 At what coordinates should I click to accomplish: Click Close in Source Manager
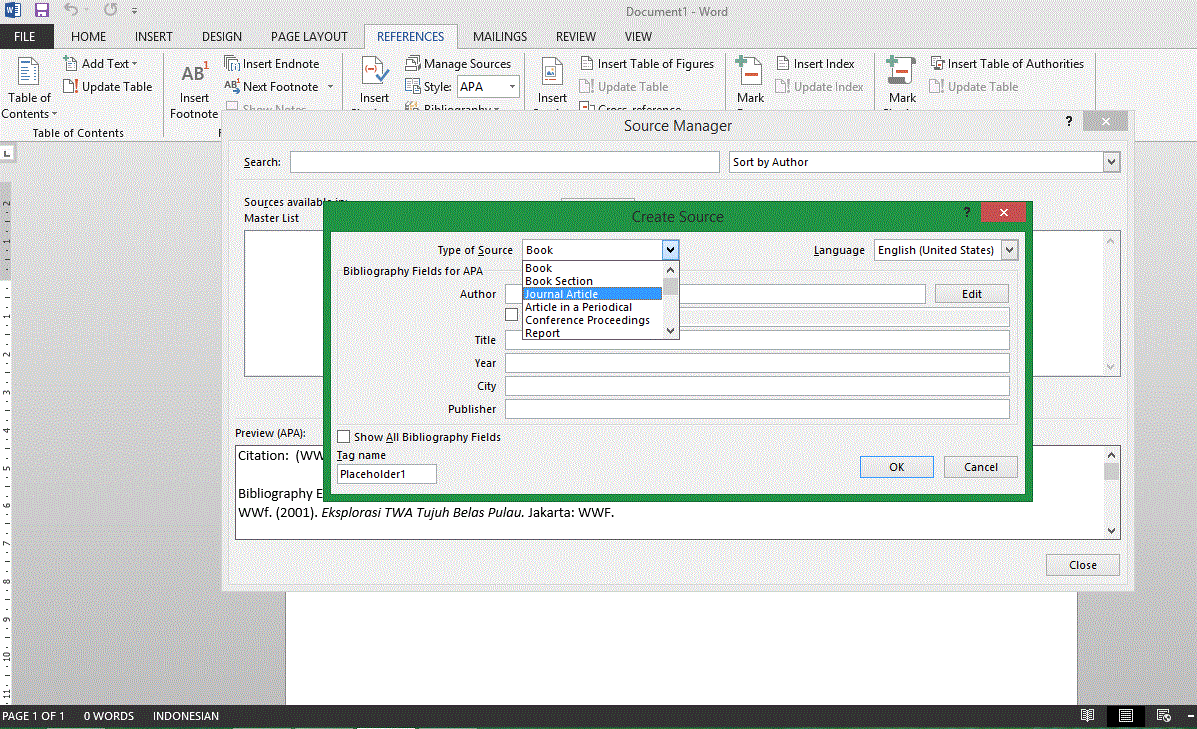tap(1082, 565)
